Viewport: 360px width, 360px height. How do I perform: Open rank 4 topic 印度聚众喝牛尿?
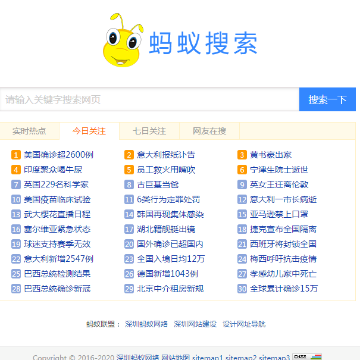tap(53, 170)
